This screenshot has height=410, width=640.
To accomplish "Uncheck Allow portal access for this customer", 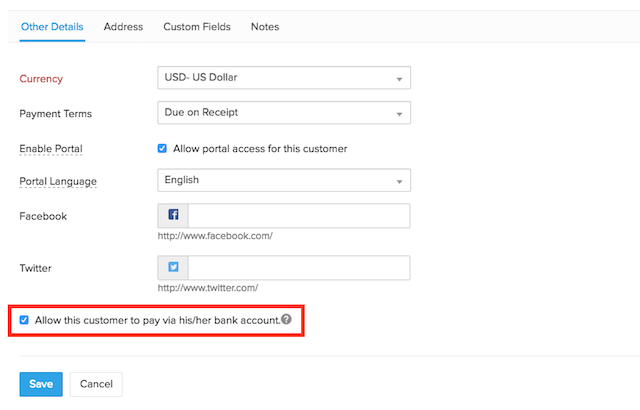I will click(x=163, y=149).
